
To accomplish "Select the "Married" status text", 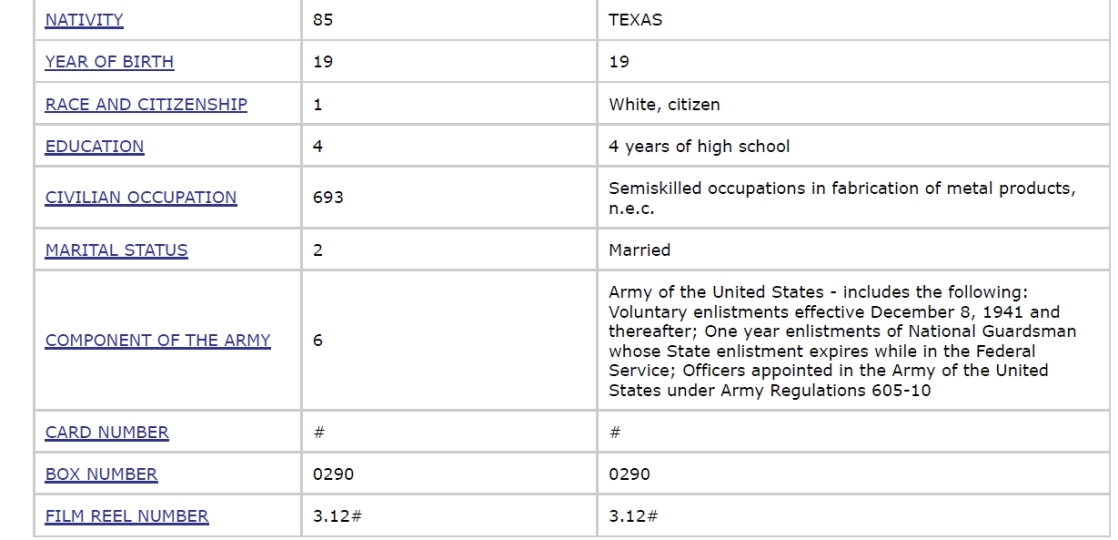I will tap(639, 250).
